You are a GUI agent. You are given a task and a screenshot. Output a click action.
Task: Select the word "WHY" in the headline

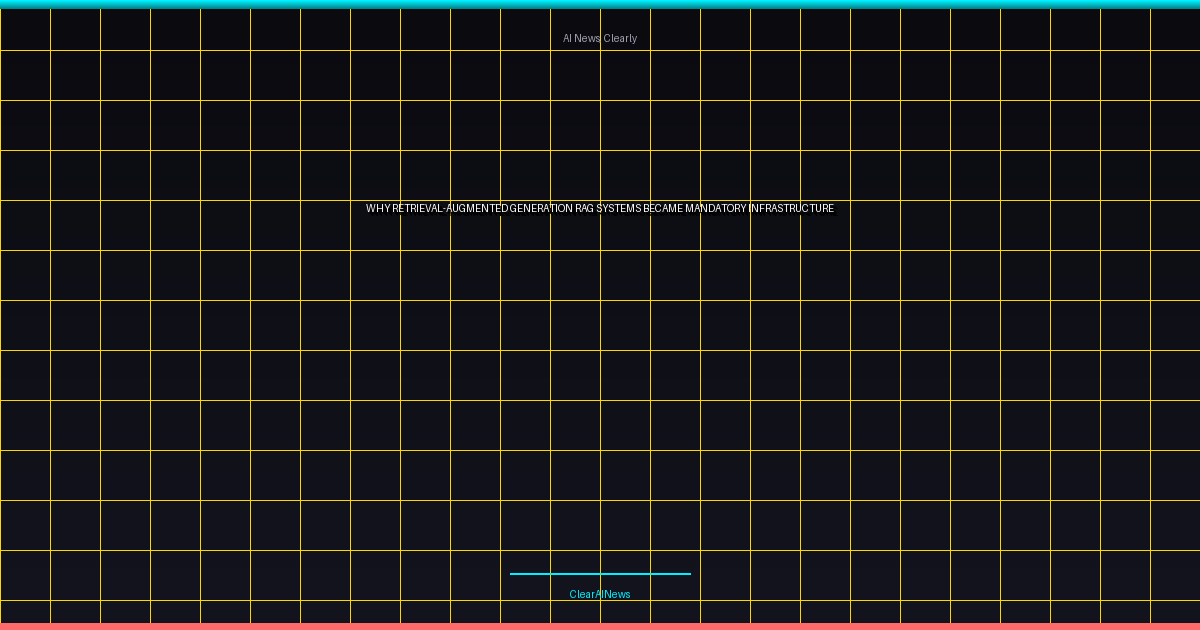pos(378,208)
